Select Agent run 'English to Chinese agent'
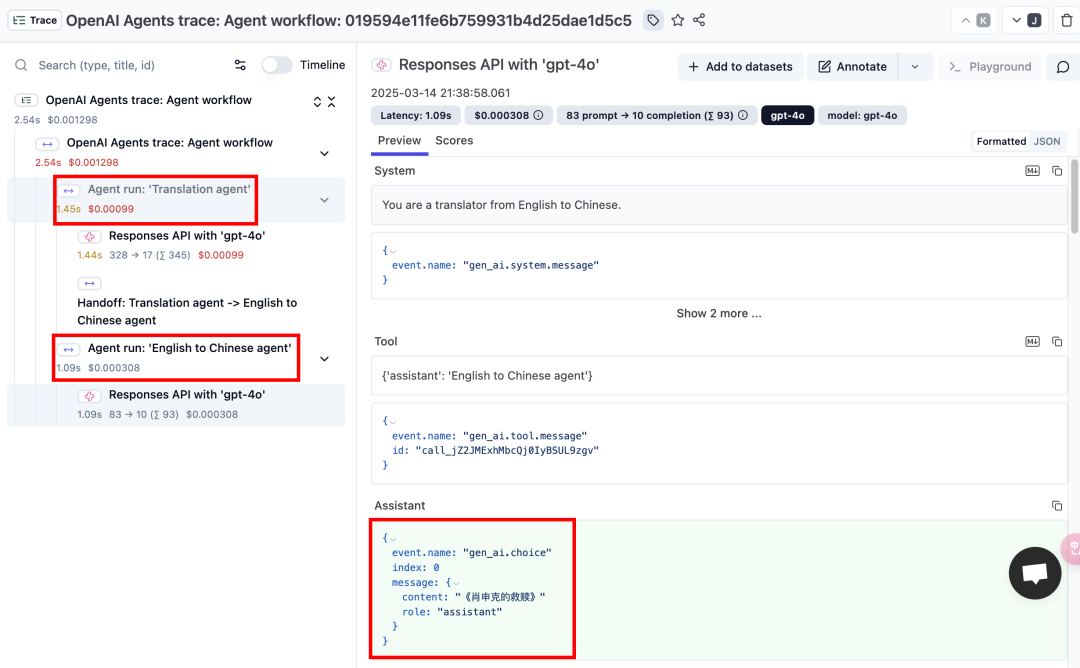Viewport: 1080px width, 668px height. point(176,357)
